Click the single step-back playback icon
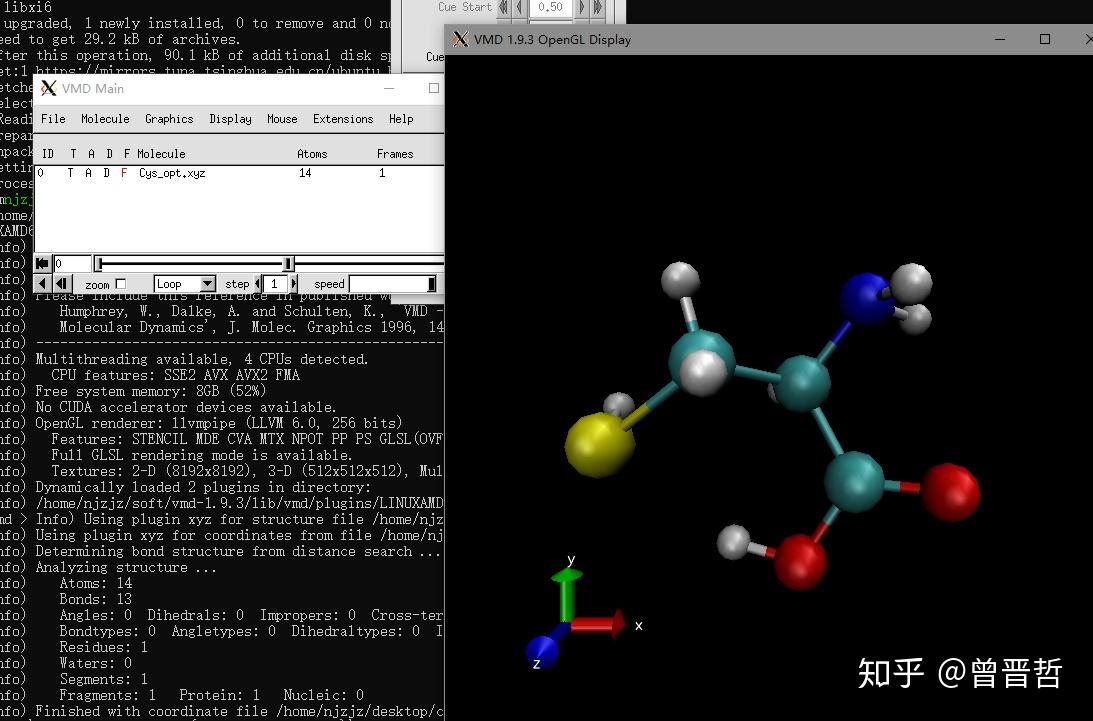This screenshot has width=1093, height=721. coord(61,283)
